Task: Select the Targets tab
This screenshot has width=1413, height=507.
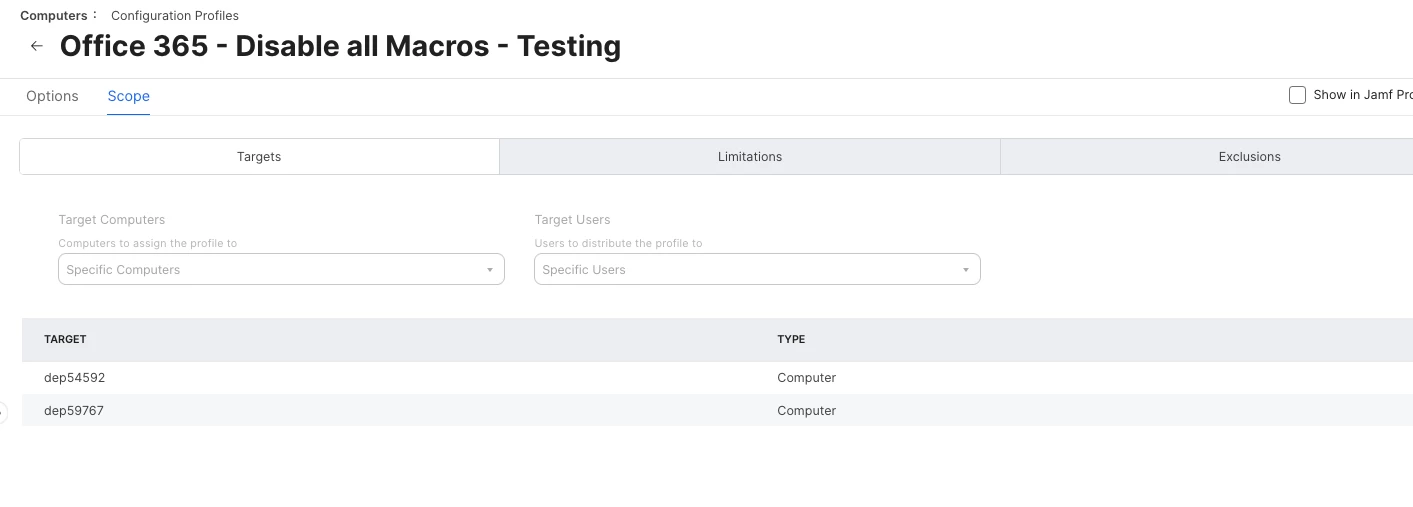Action: (x=259, y=156)
